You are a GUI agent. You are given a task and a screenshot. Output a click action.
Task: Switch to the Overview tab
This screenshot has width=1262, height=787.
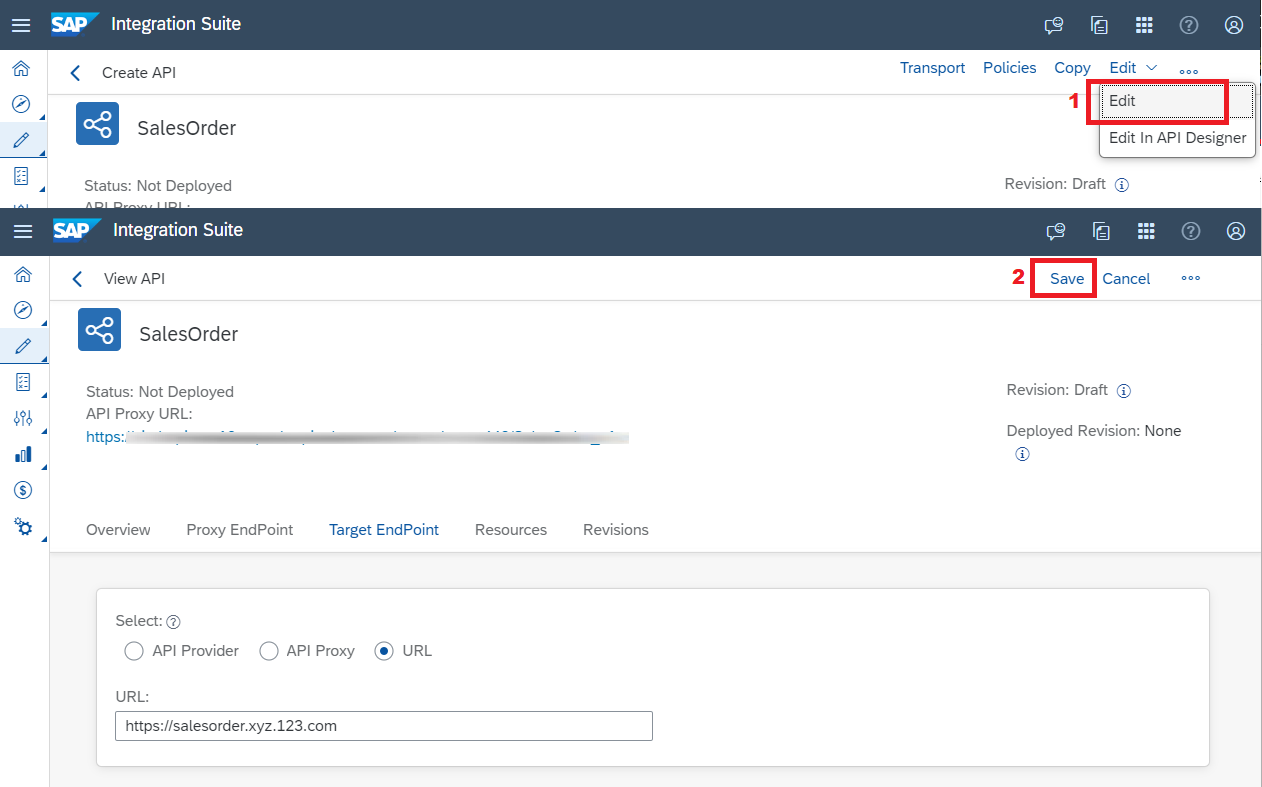coord(118,530)
